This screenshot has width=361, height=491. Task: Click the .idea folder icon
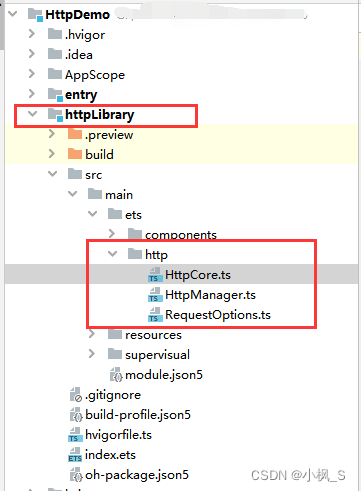(x=55, y=54)
